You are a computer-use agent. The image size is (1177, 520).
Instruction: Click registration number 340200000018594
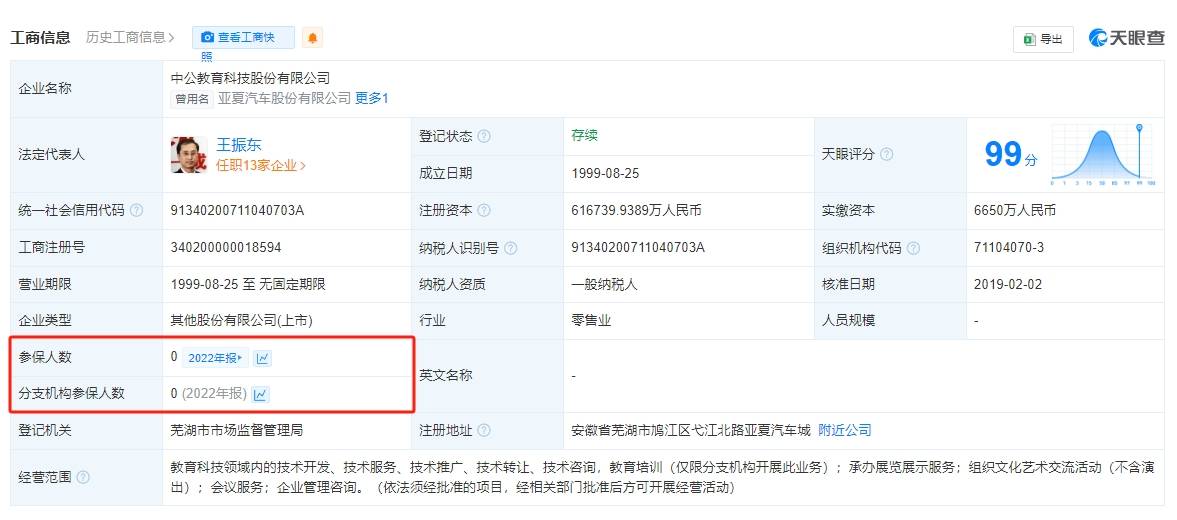click(x=226, y=248)
